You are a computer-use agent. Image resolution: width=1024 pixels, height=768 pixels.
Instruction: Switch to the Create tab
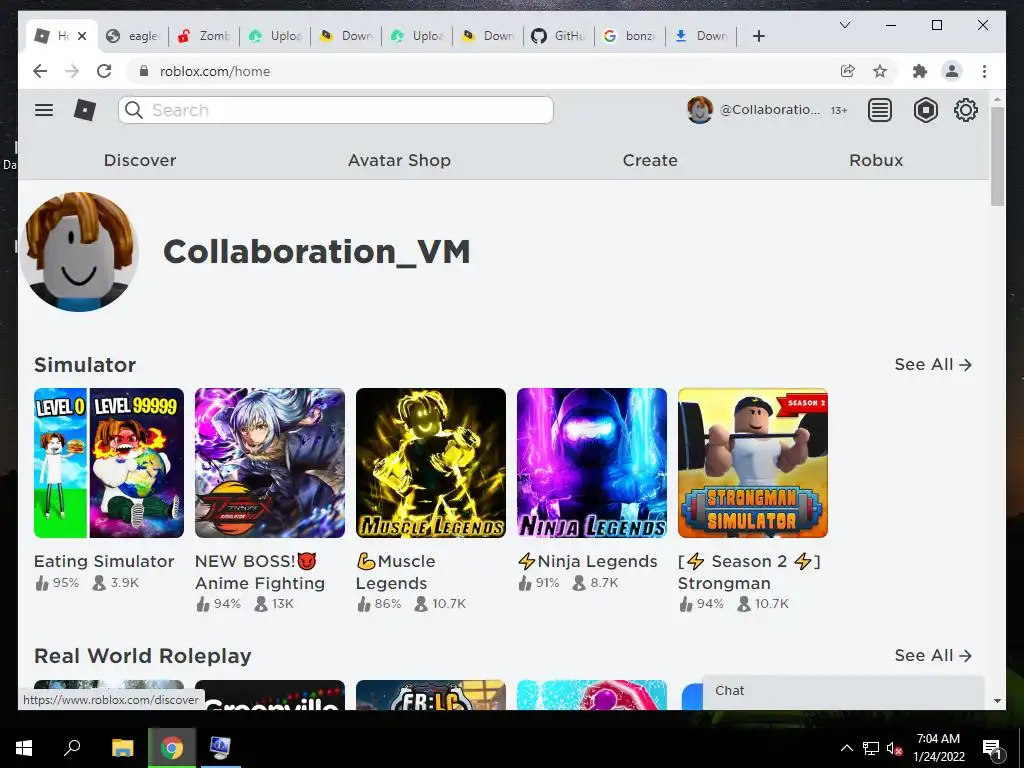click(650, 160)
